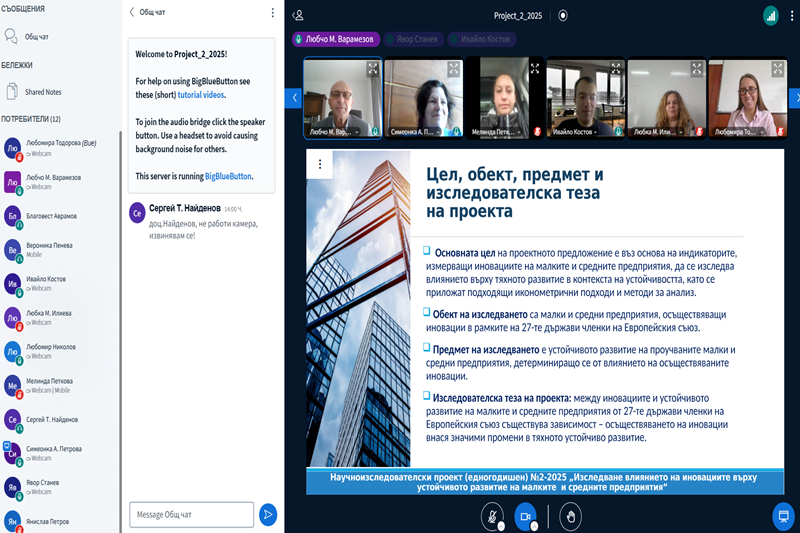The image size is (800, 533).
Task: Unmute the microphone button
Action: [492, 516]
